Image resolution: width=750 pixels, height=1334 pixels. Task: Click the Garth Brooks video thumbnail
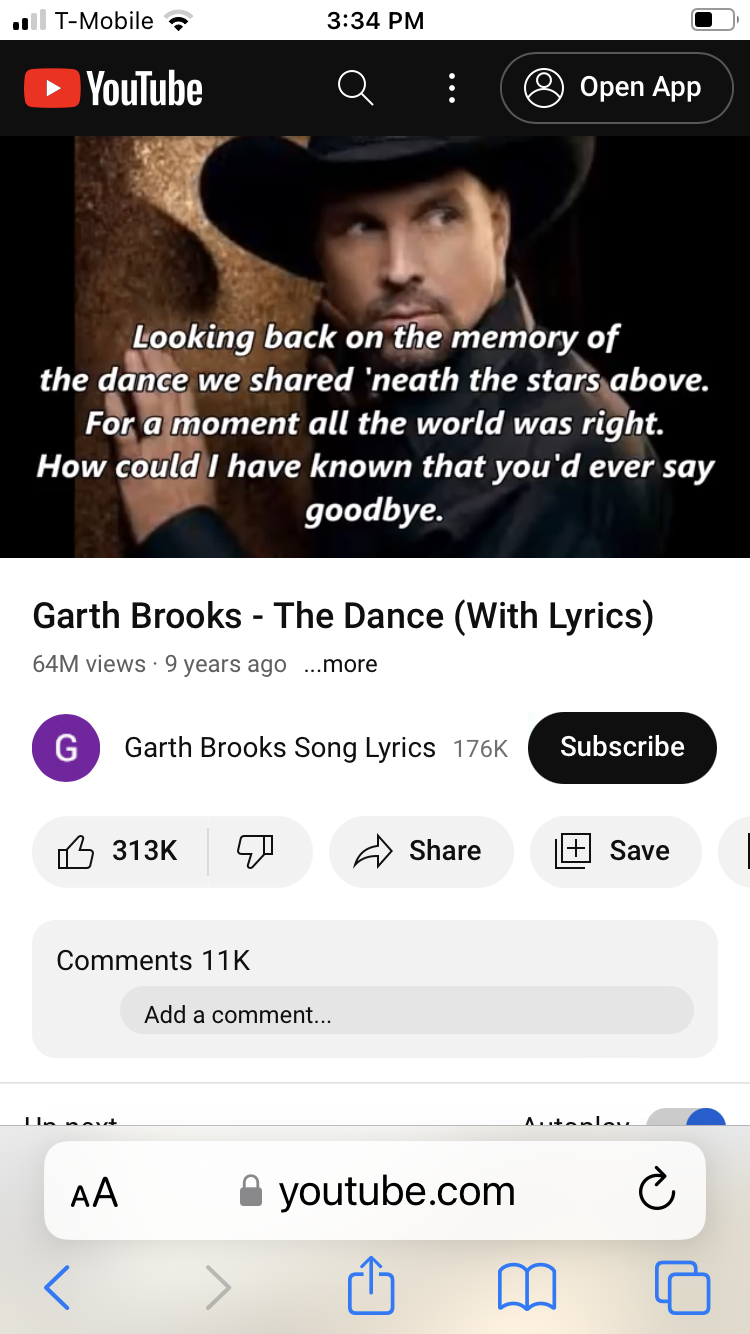[375, 347]
